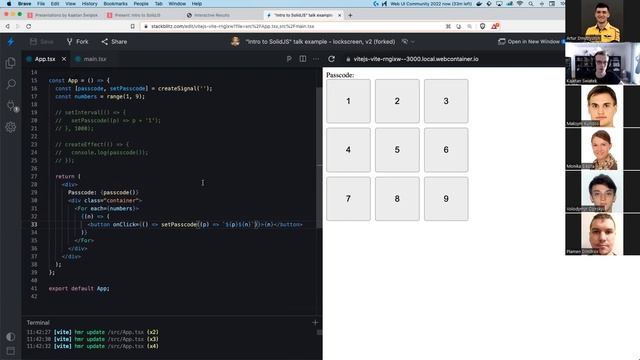
Task: Open the Window menu
Action: click(x=177, y=4)
